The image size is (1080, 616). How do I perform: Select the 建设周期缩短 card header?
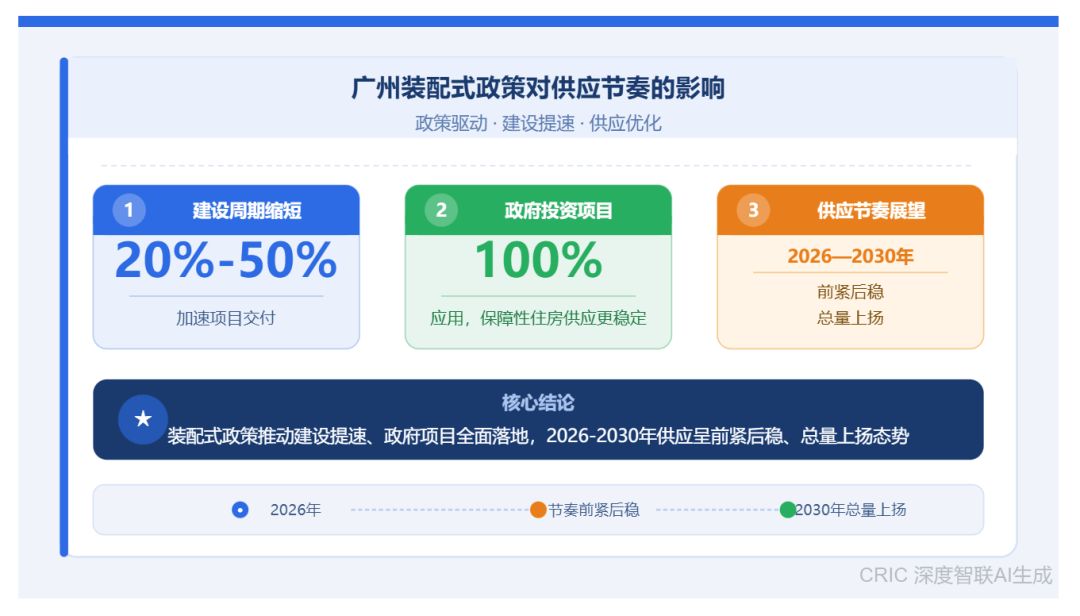[x=246, y=211]
